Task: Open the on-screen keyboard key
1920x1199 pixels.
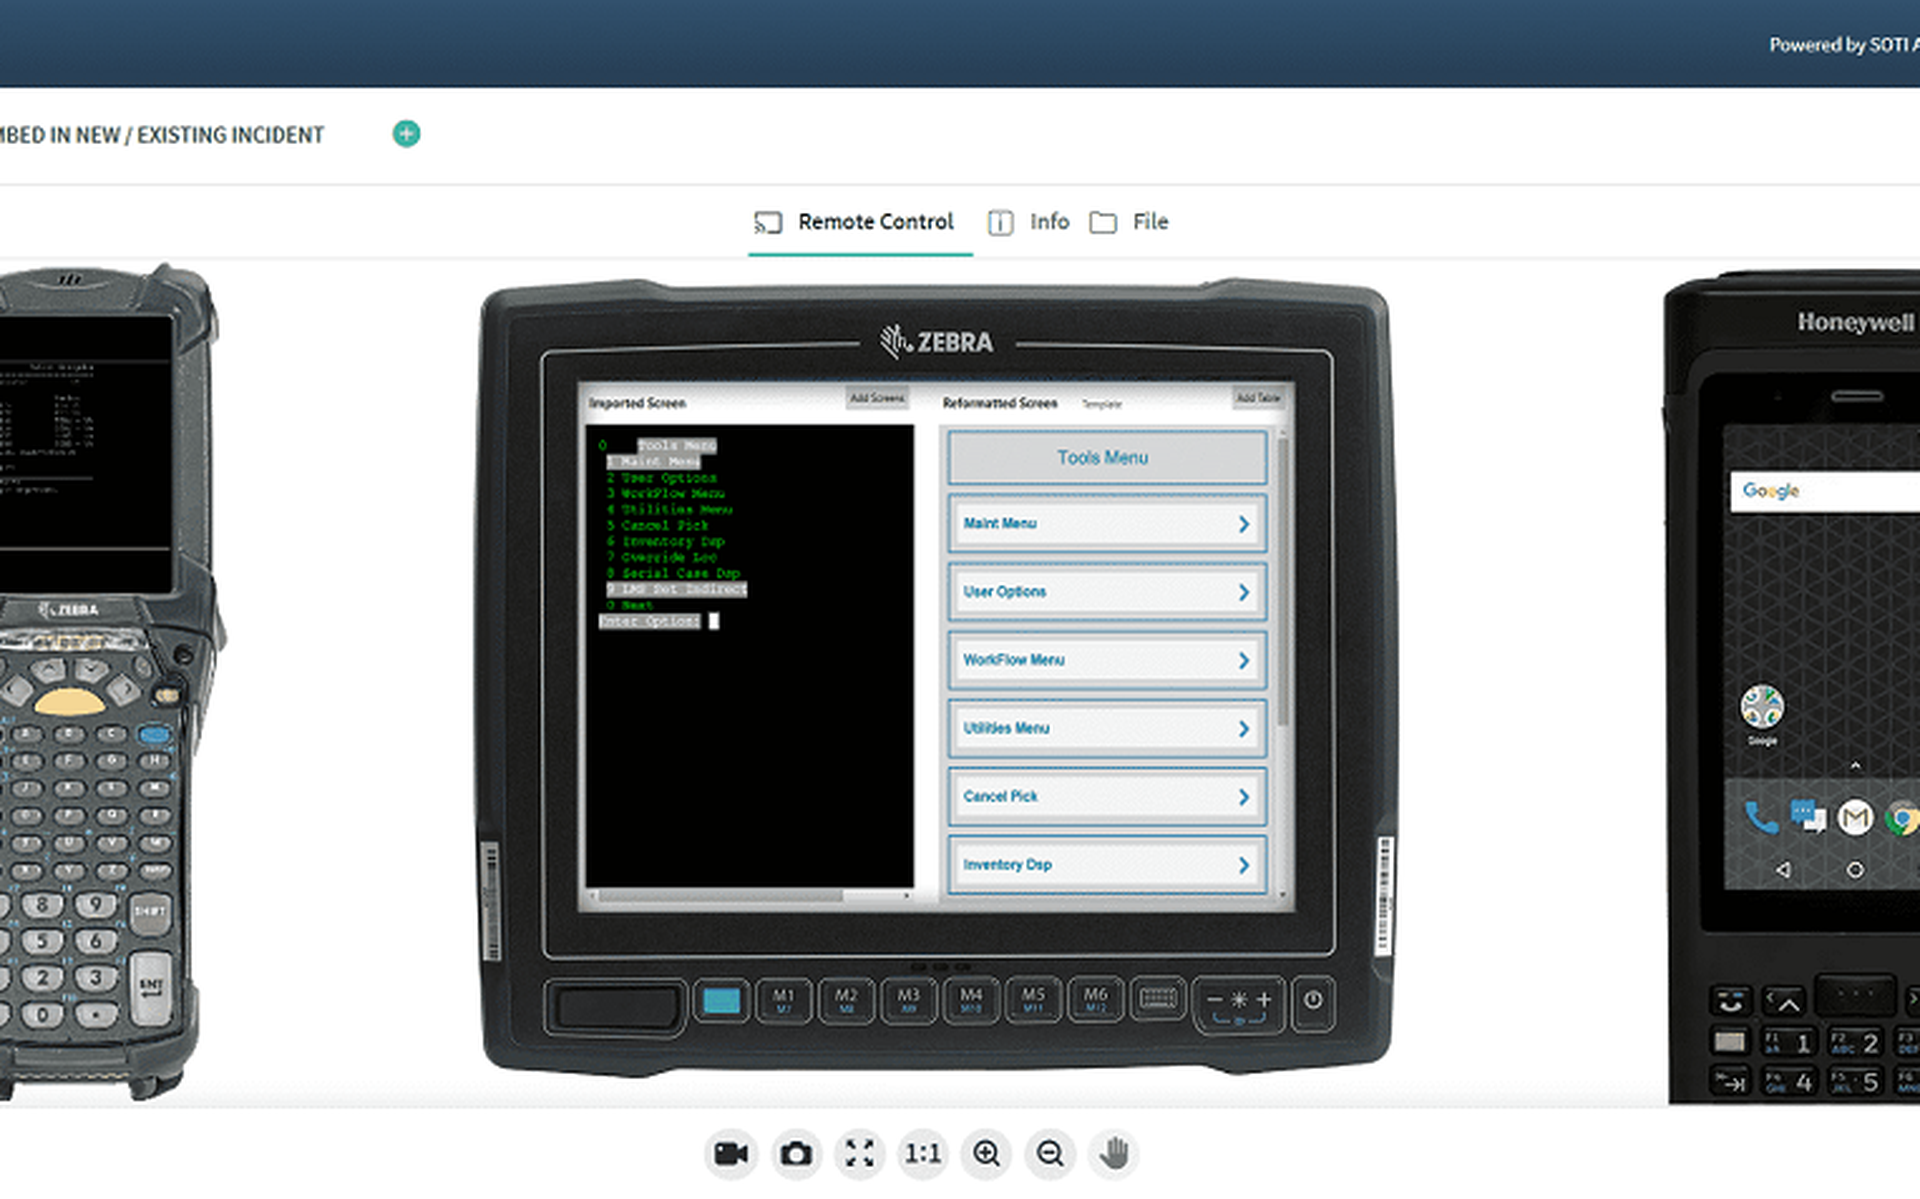Action: tap(1158, 1000)
